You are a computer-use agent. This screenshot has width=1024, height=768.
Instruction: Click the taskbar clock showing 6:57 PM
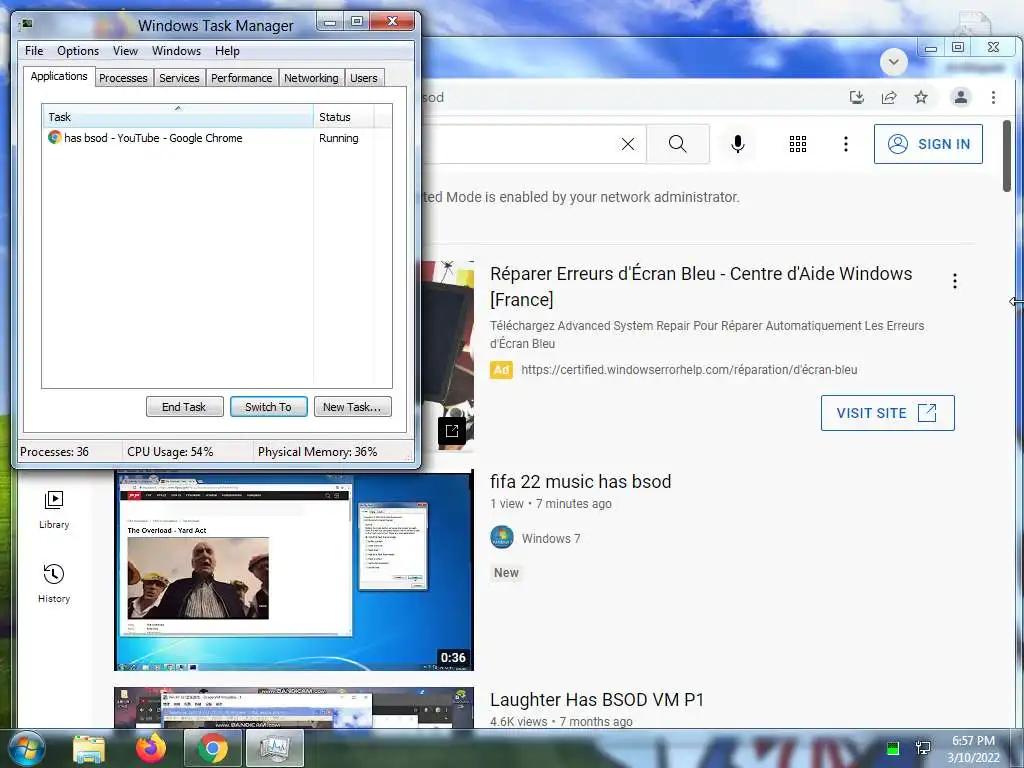[x=973, y=749]
